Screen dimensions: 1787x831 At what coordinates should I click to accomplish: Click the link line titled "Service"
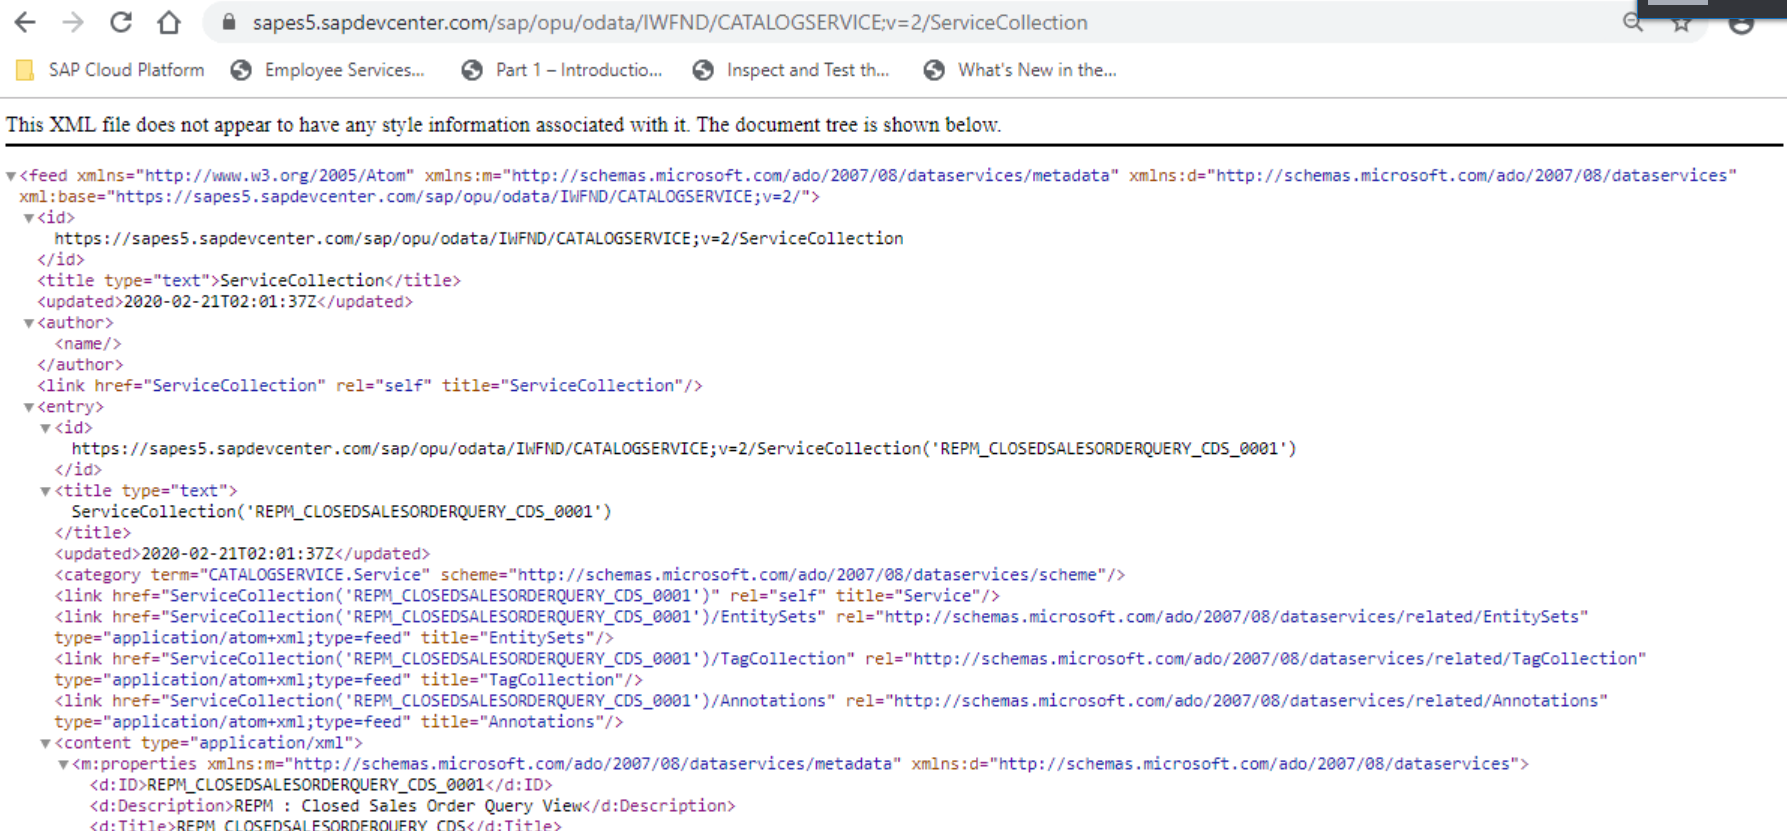coord(527,596)
